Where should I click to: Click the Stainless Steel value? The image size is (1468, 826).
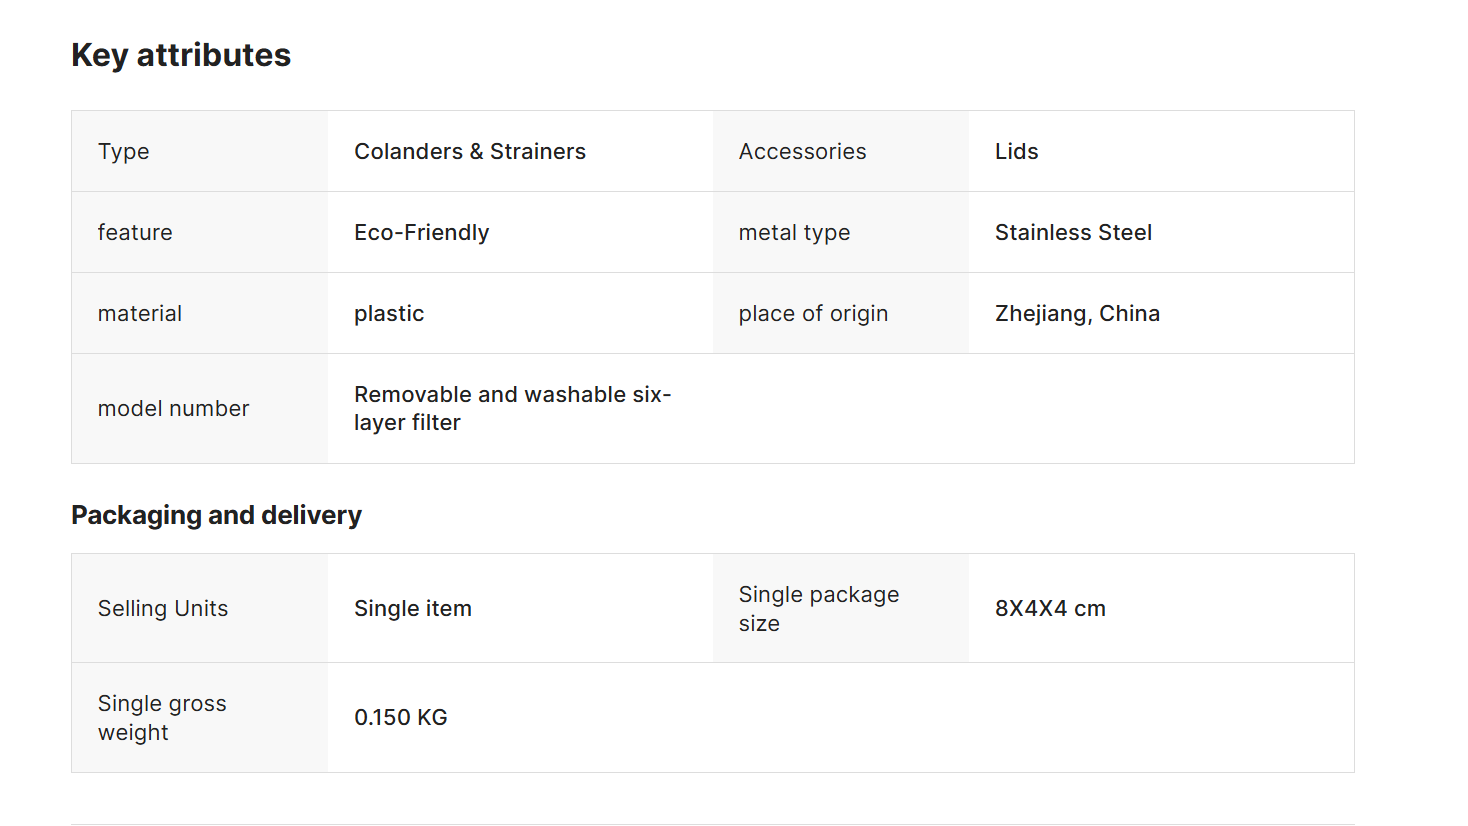pos(1073,232)
